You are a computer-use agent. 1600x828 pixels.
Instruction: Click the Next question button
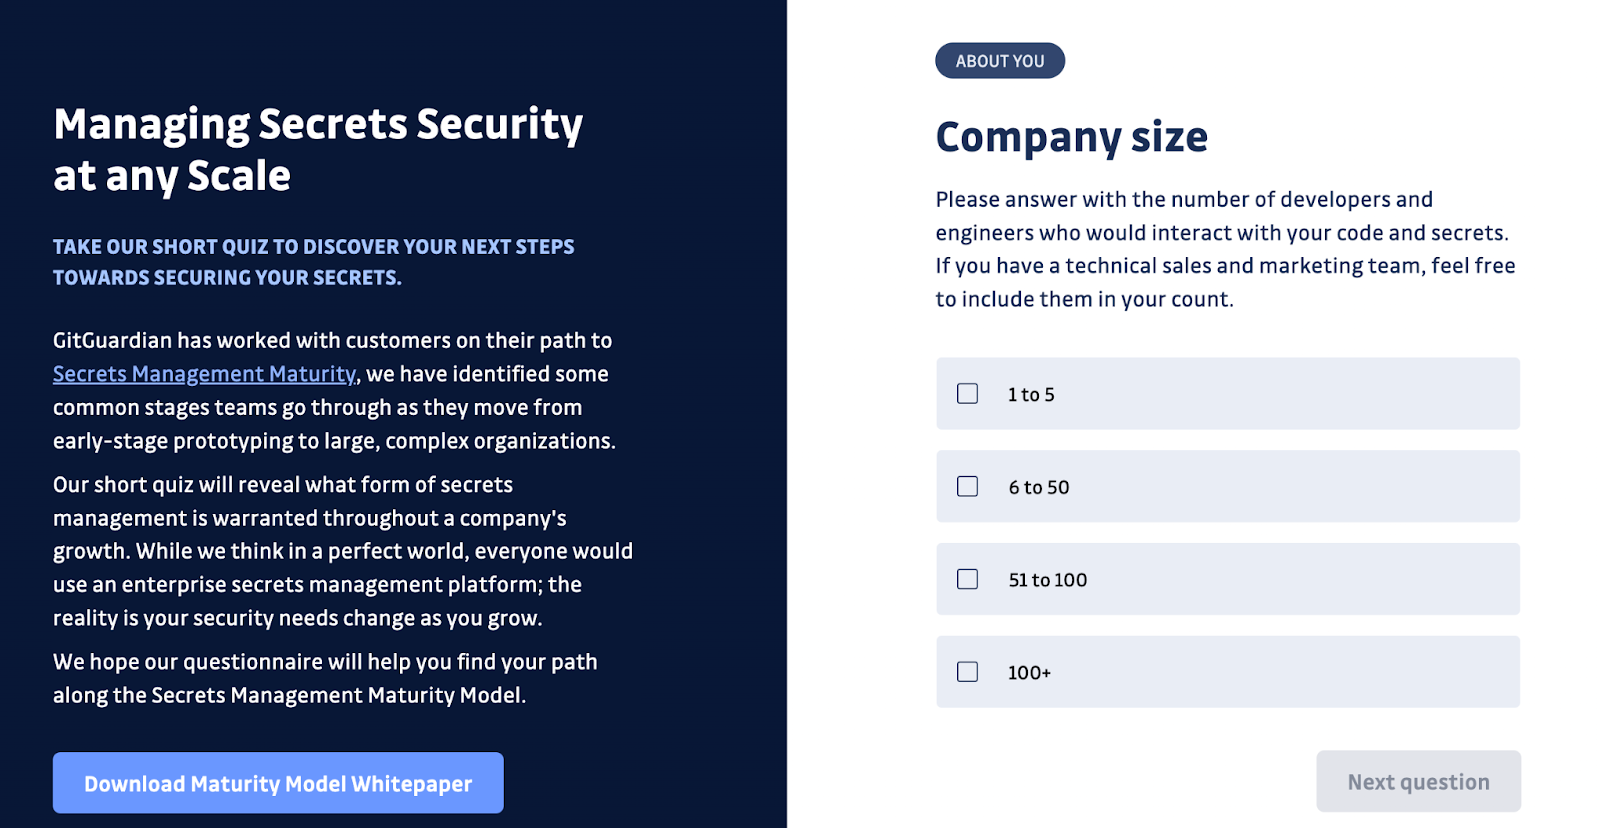coord(1418,781)
